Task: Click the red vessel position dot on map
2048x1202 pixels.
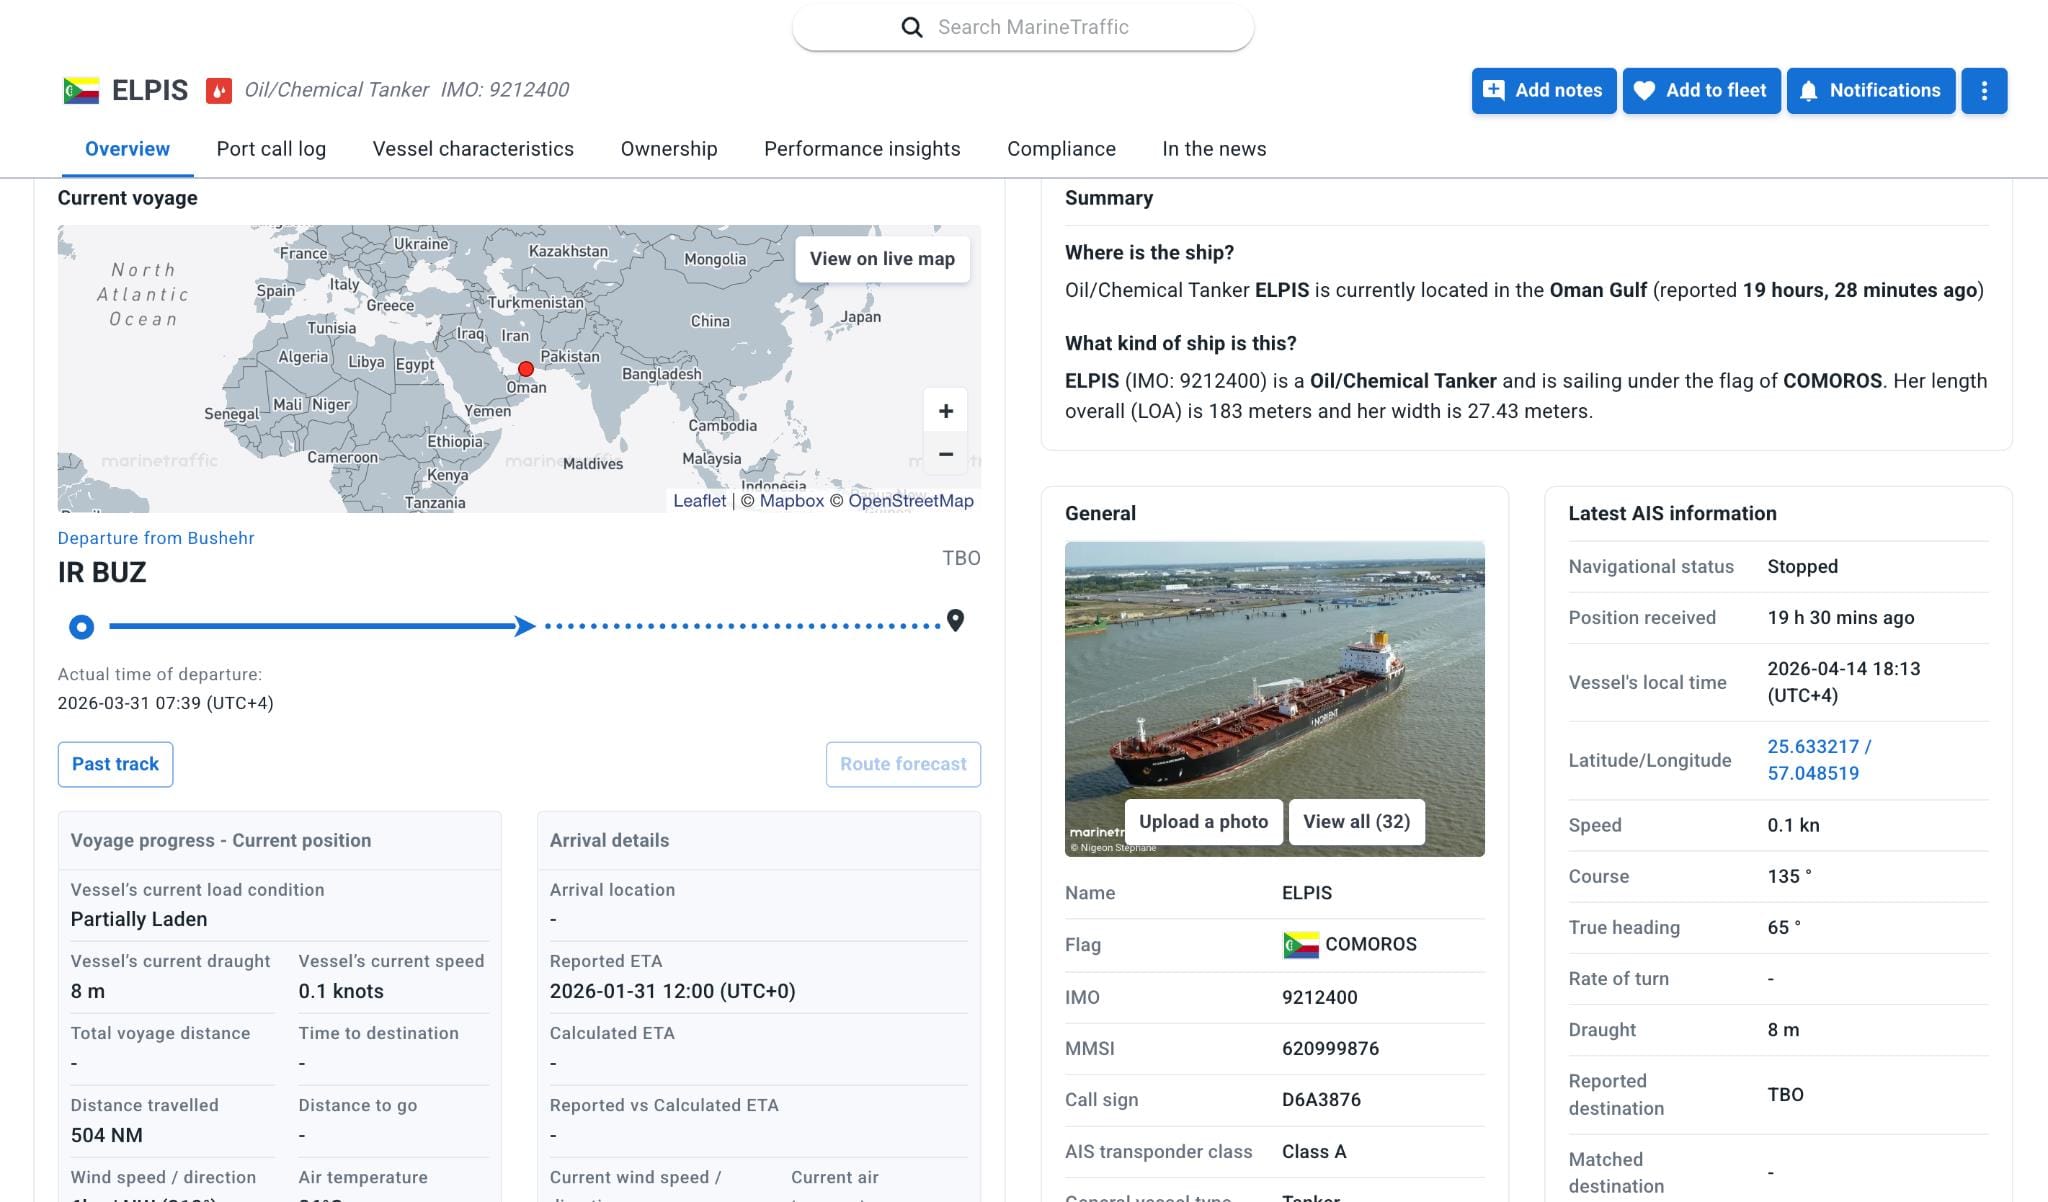Action: [x=526, y=369]
